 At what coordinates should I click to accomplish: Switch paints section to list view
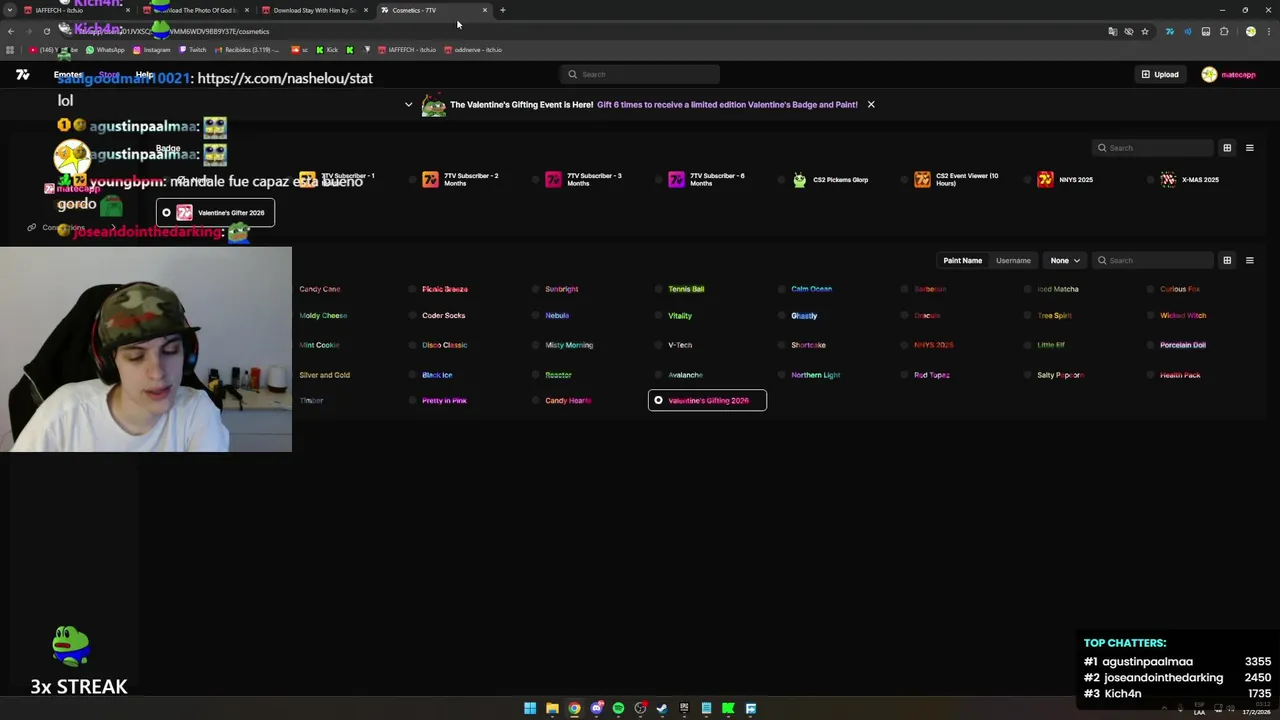click(1249, 260)
